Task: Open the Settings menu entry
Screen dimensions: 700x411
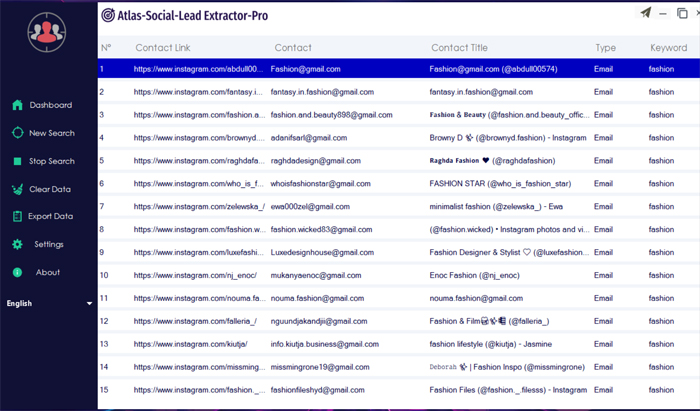Action: 49,244
